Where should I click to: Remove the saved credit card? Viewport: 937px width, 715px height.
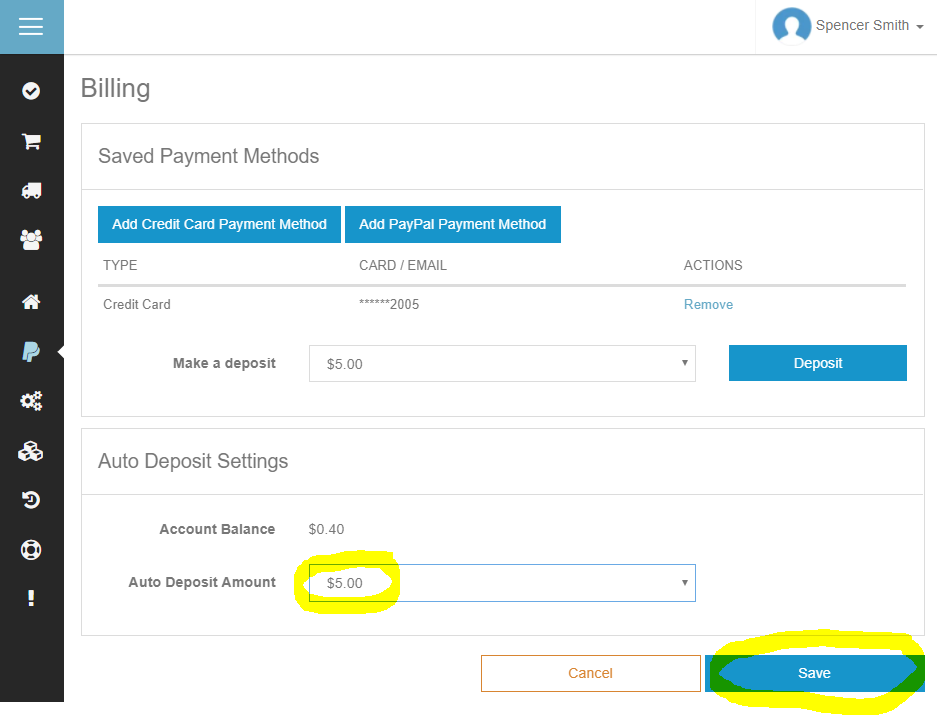coord(708,304)
